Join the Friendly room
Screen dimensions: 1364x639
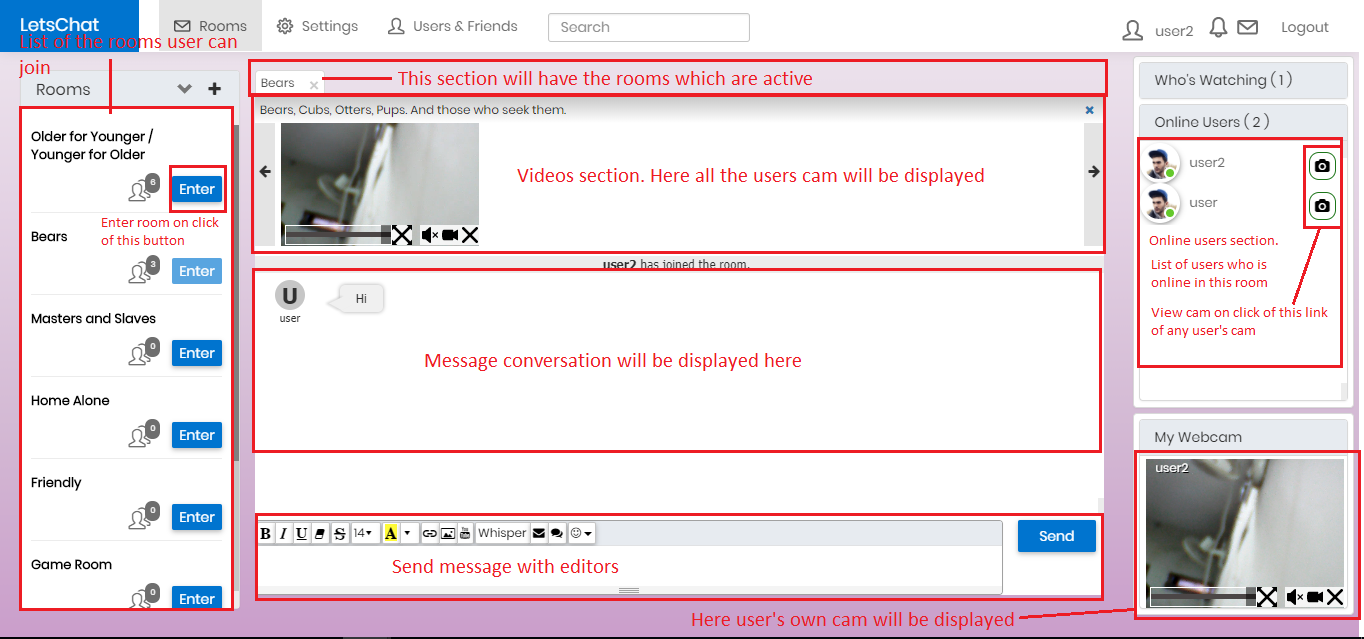point(197,517)
